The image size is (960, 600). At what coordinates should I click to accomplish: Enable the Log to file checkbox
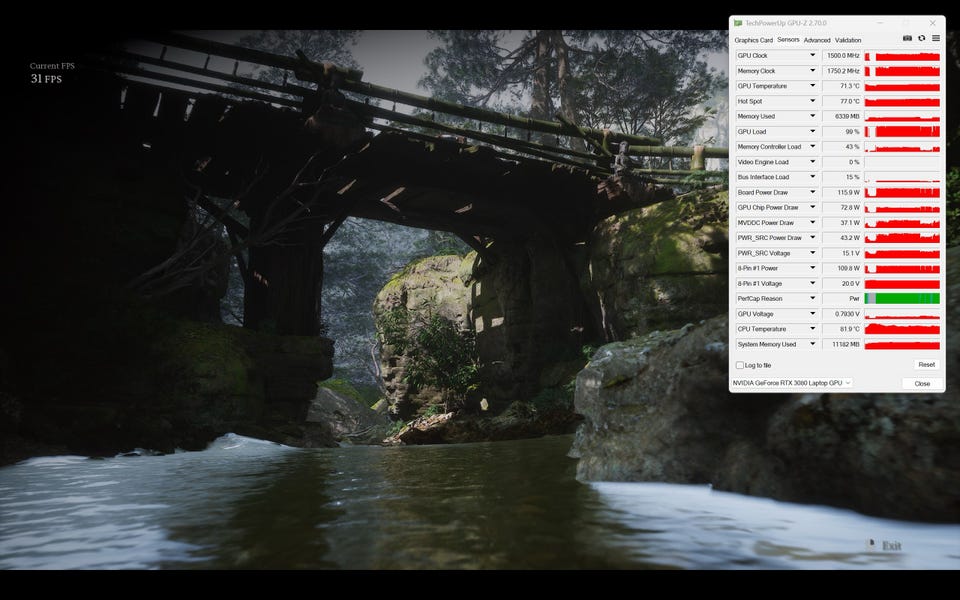tap(740, 366)
